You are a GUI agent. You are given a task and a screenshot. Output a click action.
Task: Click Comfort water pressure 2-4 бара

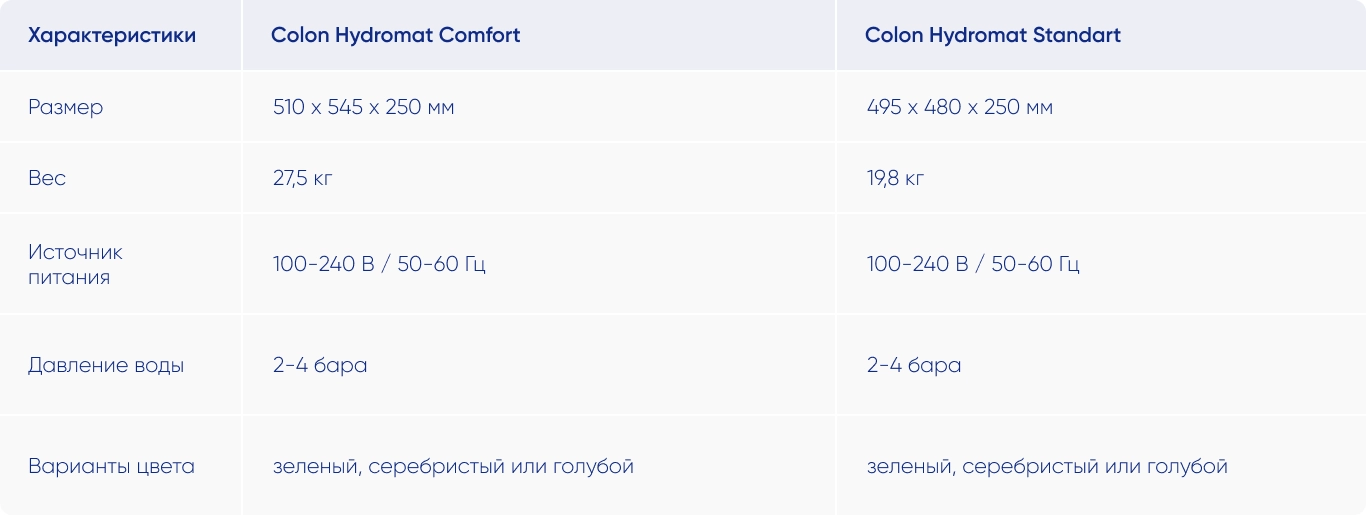click(x=320, y=366)
